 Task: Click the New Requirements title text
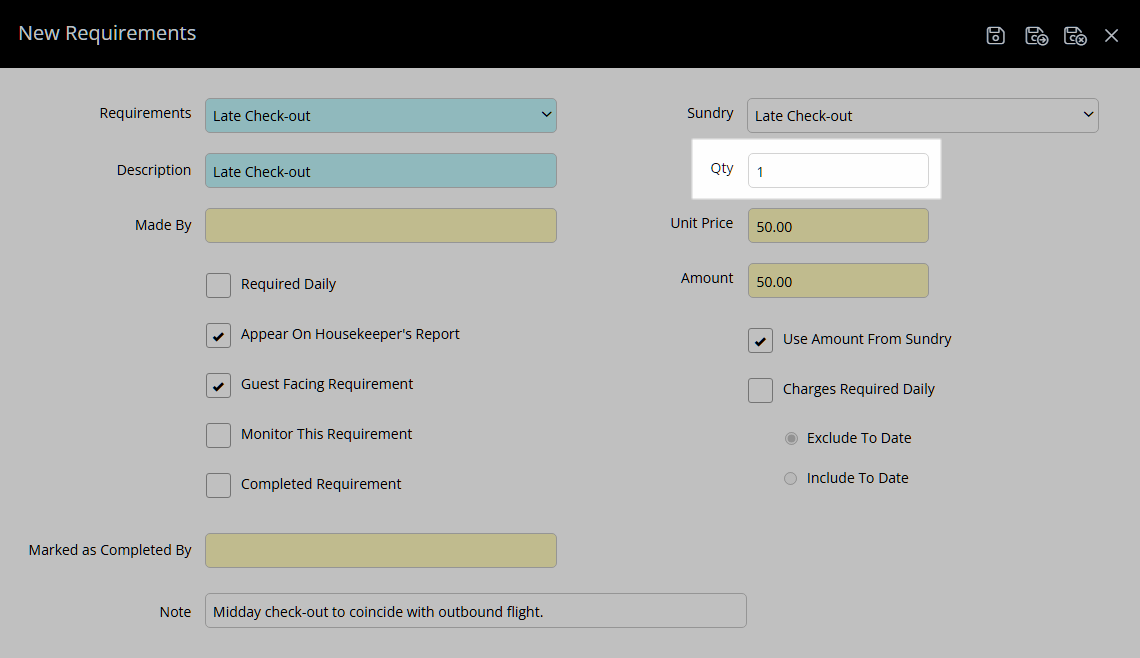click(107, 33)
